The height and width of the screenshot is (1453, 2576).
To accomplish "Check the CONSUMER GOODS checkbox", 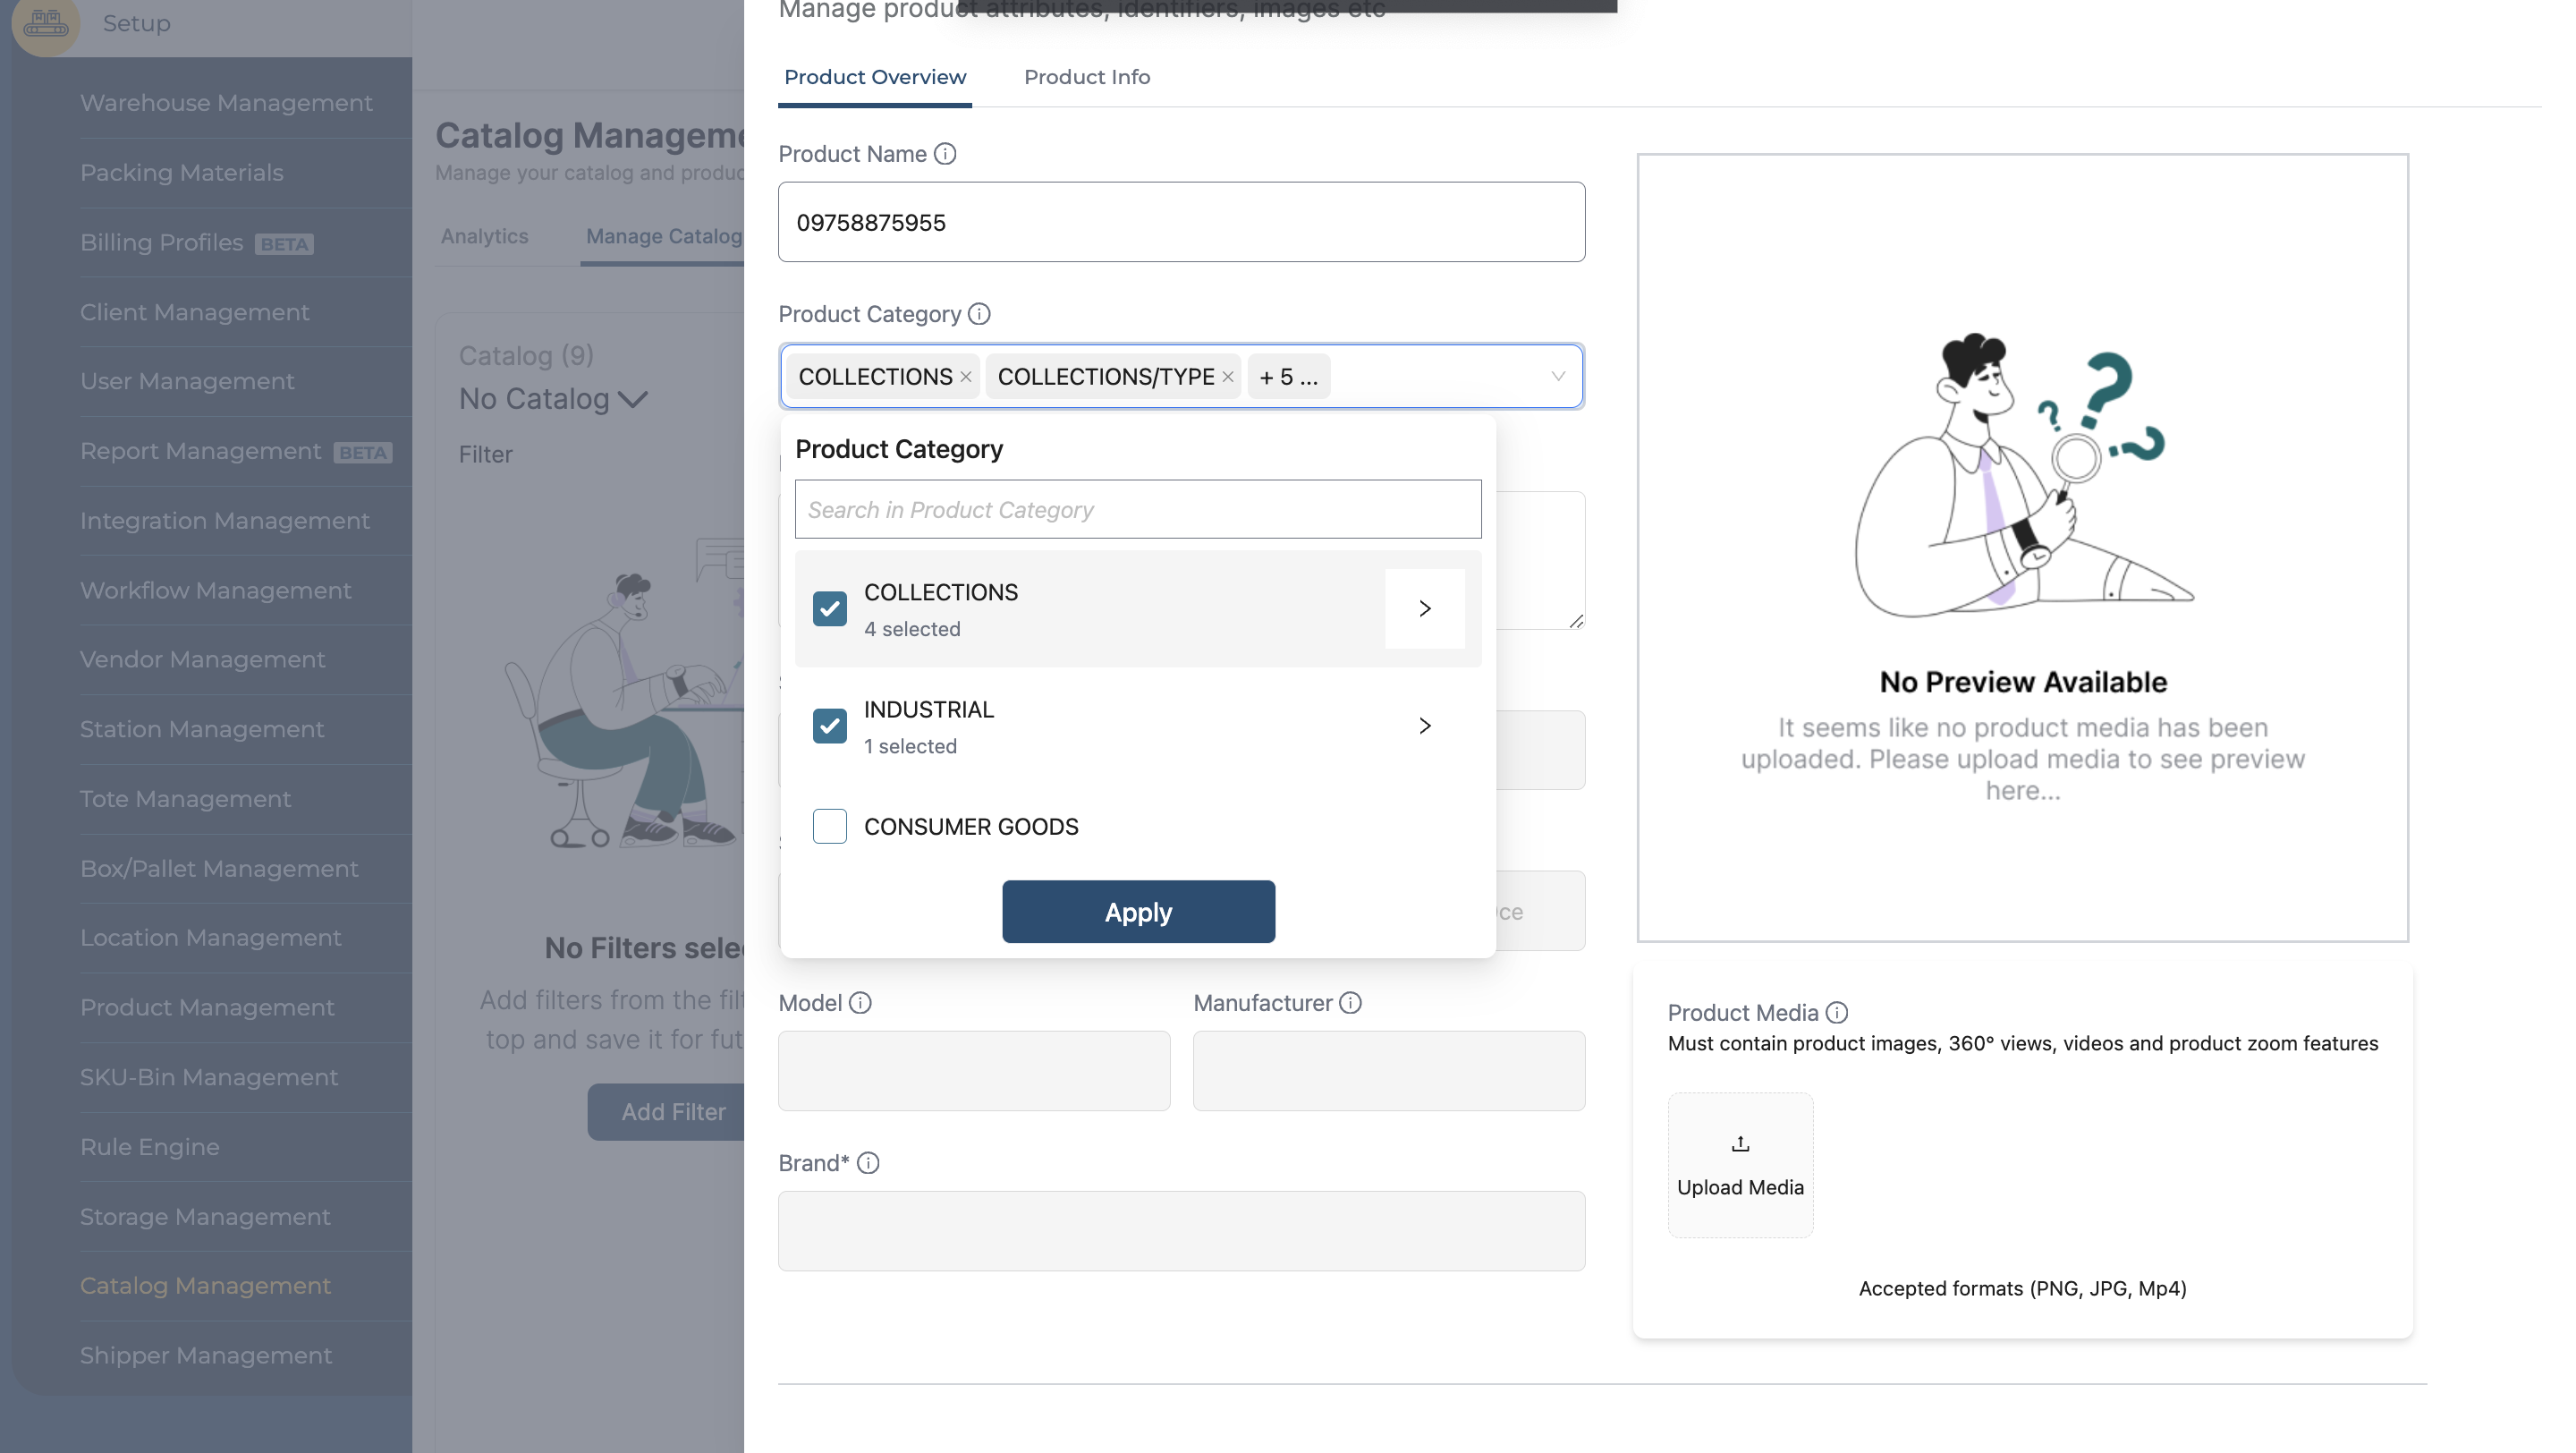I will click(829, 827).
